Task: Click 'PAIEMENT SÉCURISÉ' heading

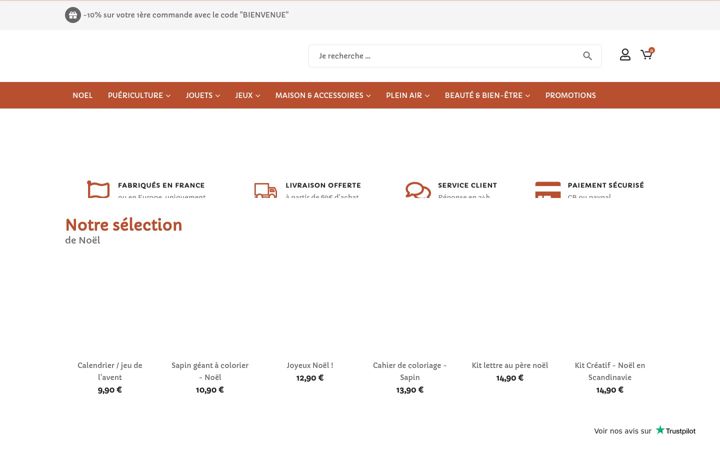Action: coord(606,186)
